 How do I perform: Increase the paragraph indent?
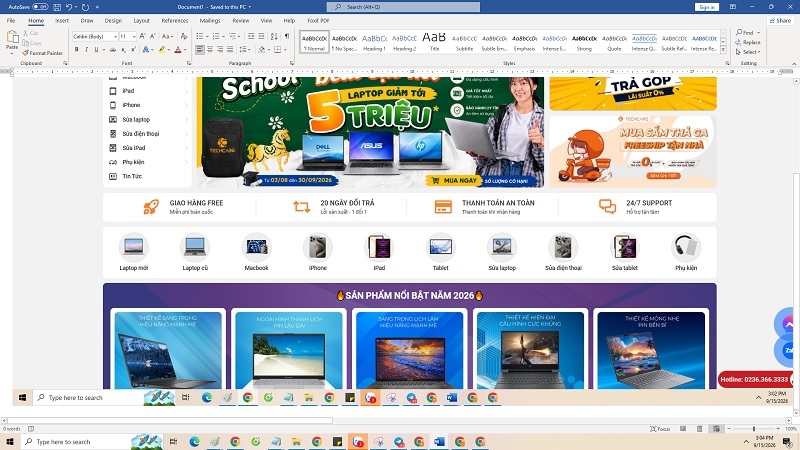click(x=261, y=36)
